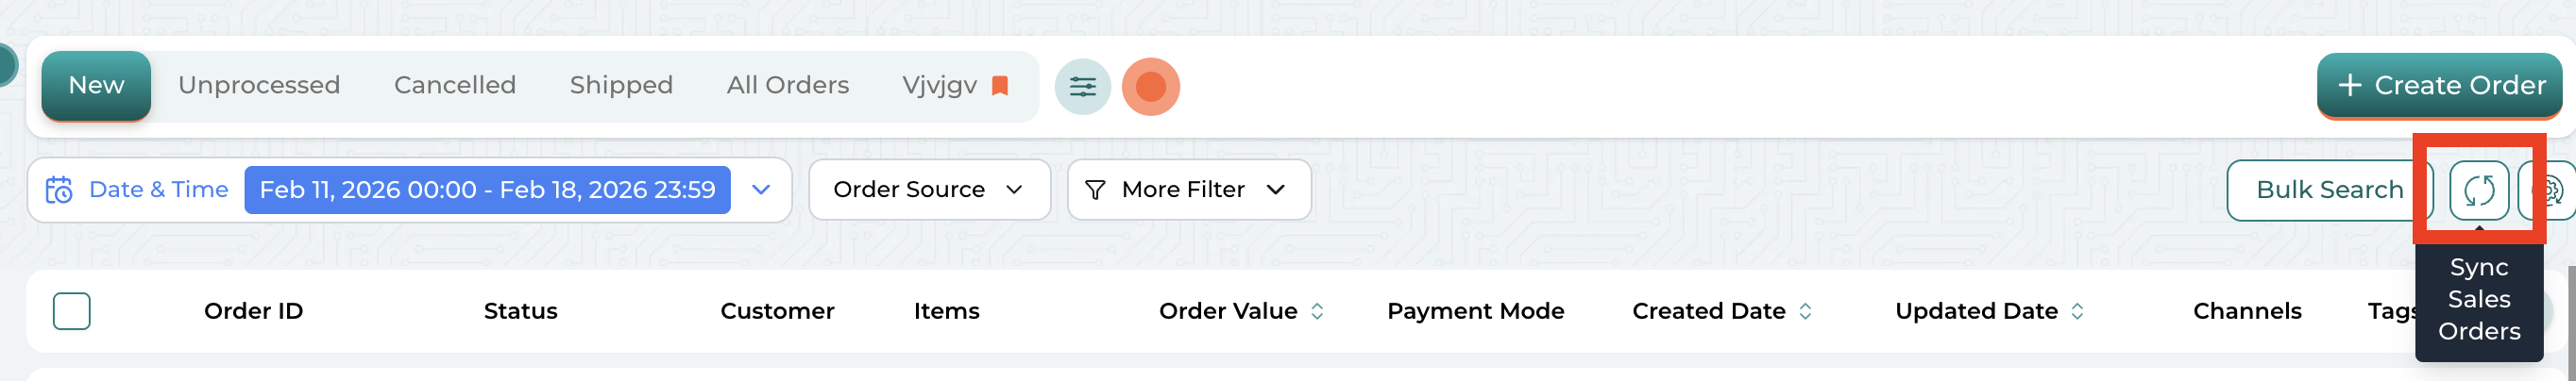Open the Order Source dropdown
This screenshot has width=2576, height=381.
(x=928, y=190)
